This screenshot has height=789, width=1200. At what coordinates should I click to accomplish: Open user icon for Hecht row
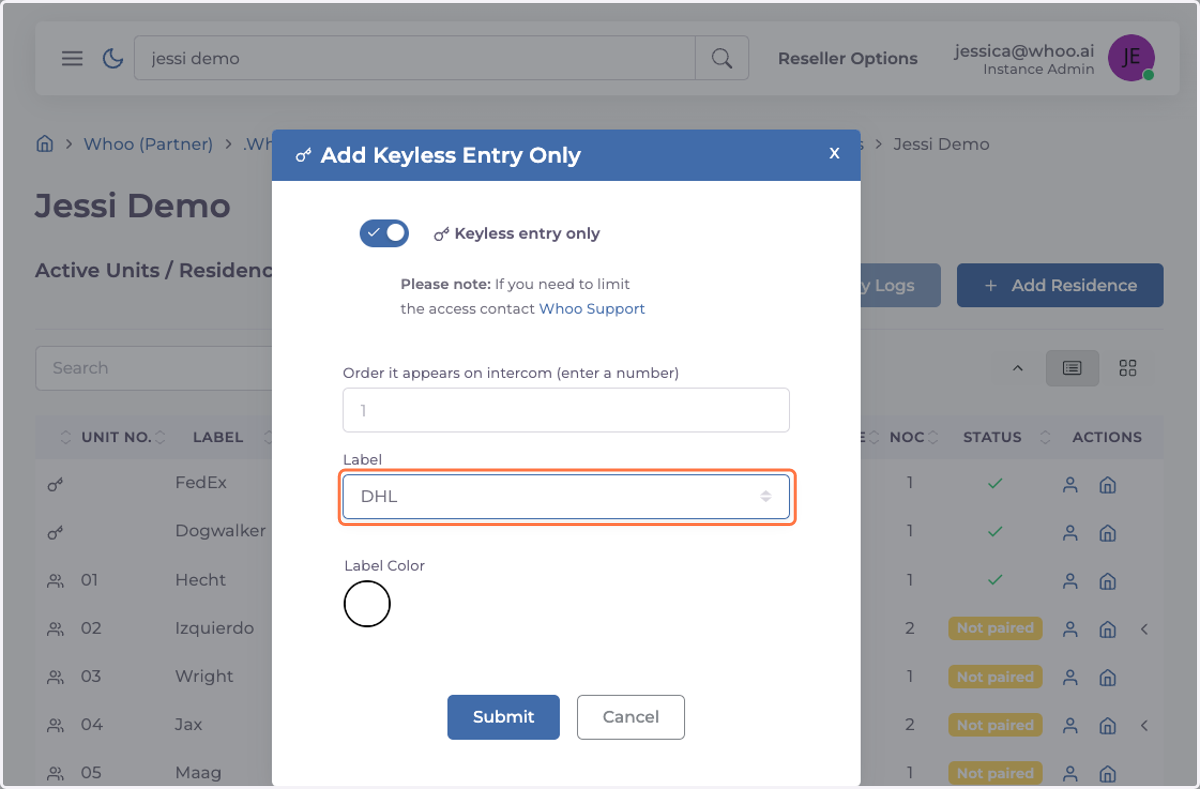pyautogui.click(x=1070, y=581)
